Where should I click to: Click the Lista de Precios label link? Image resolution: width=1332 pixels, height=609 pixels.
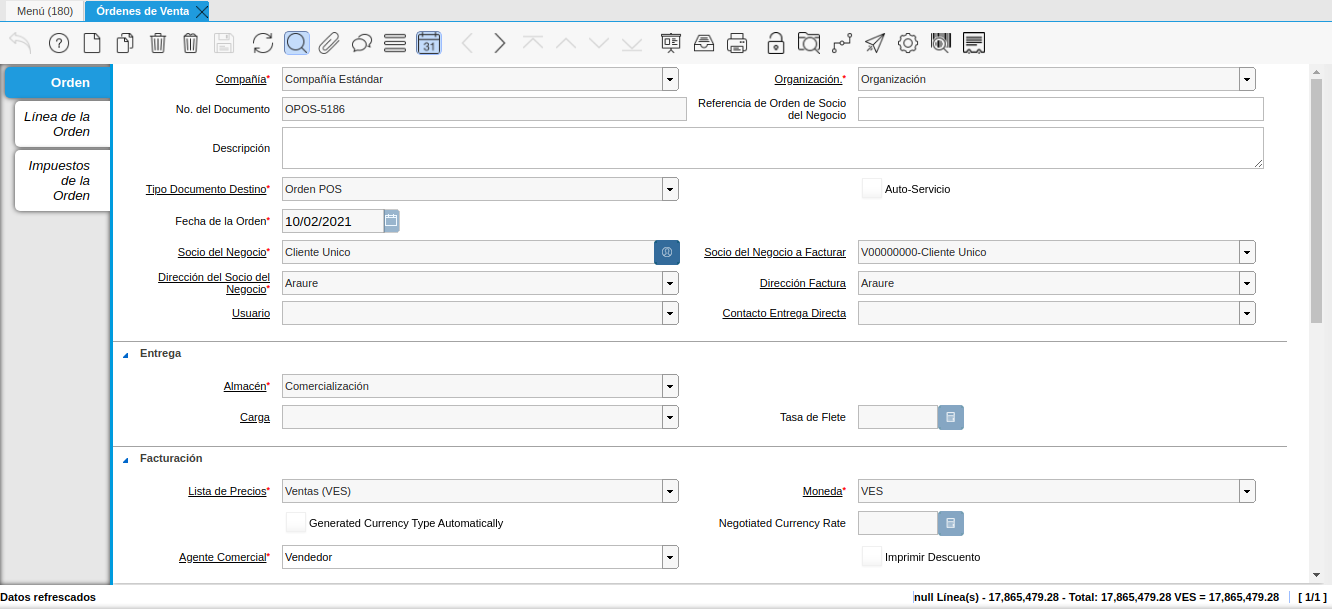(227, 491)
